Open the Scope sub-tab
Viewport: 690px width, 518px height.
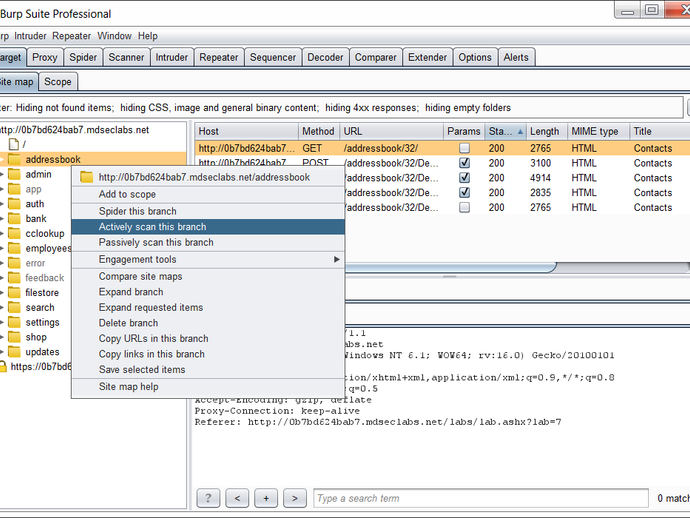[x=58, y=82]
